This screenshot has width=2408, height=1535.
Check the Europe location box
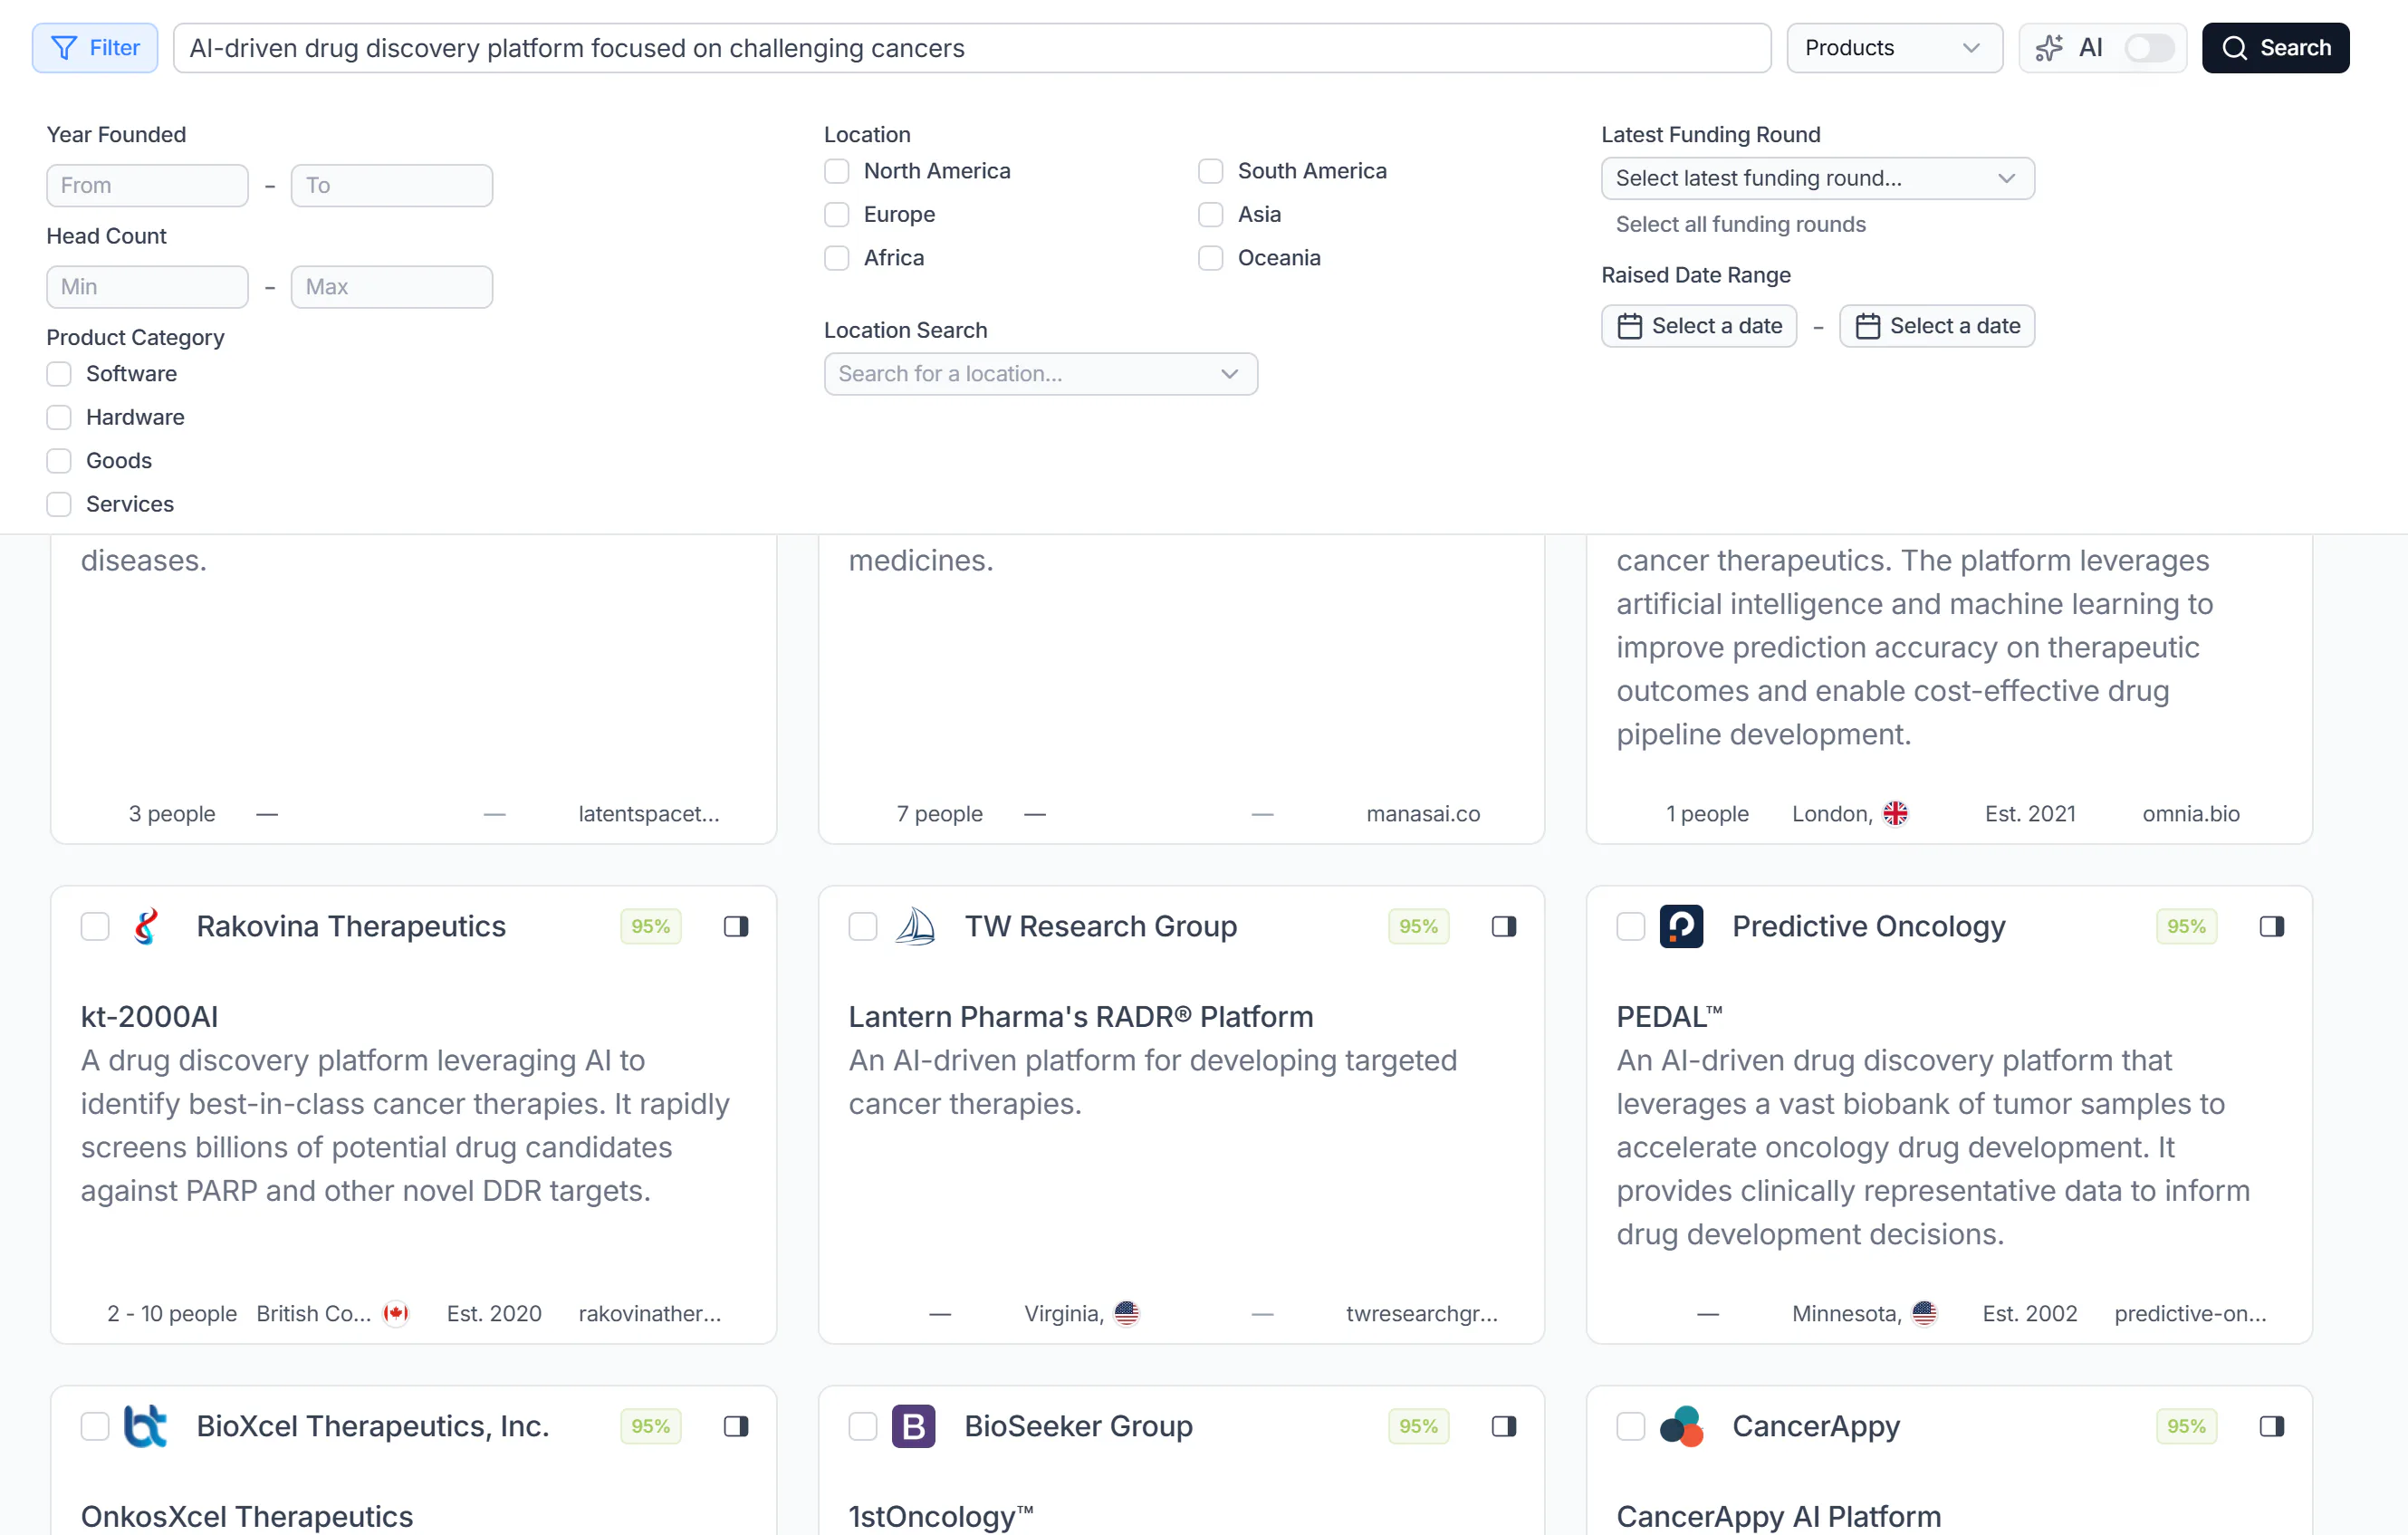(837, 214)
